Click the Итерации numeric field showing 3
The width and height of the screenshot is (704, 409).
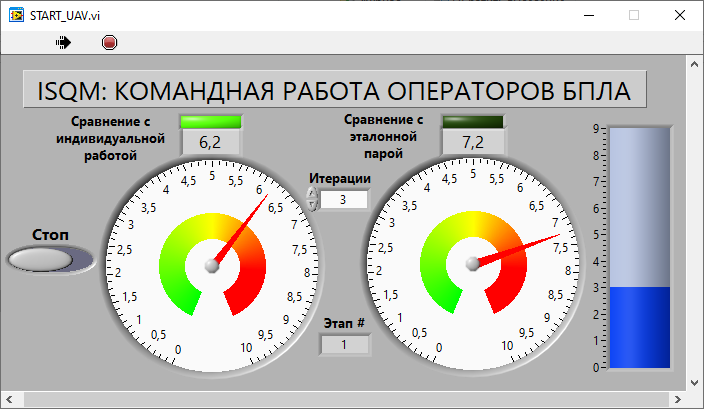(x=343, y=200)
